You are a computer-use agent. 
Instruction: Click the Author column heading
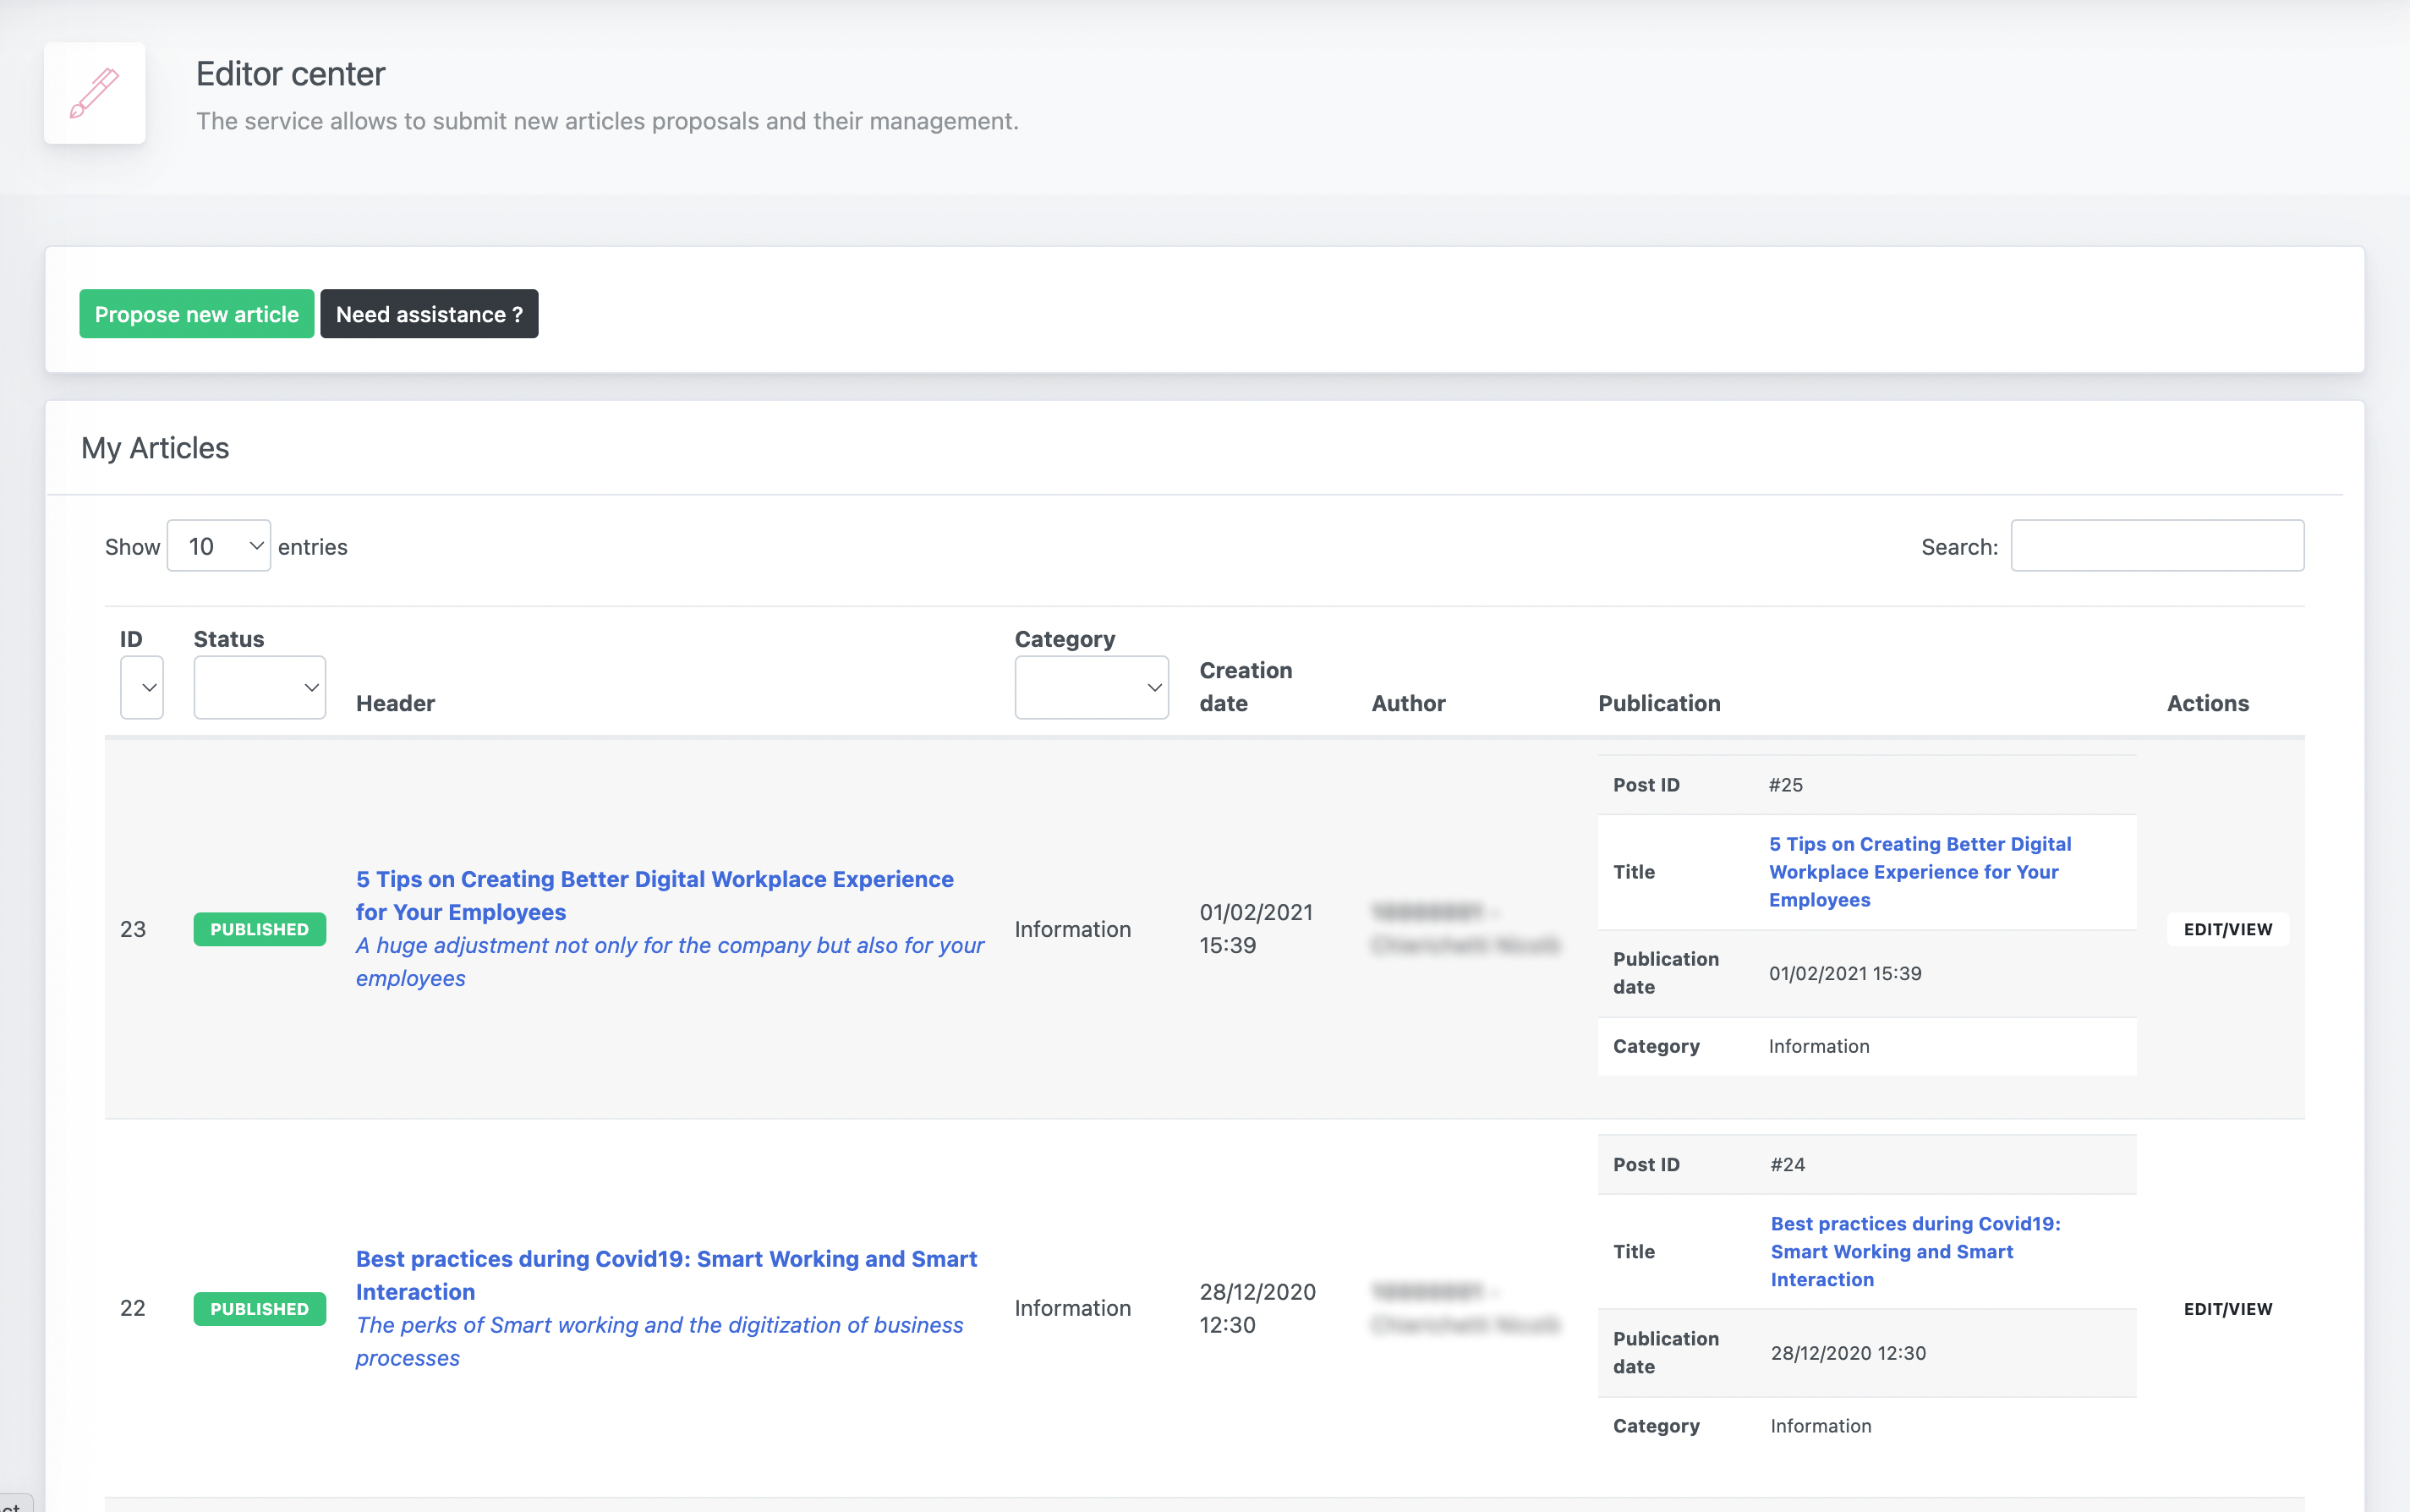pos(1408,703)
